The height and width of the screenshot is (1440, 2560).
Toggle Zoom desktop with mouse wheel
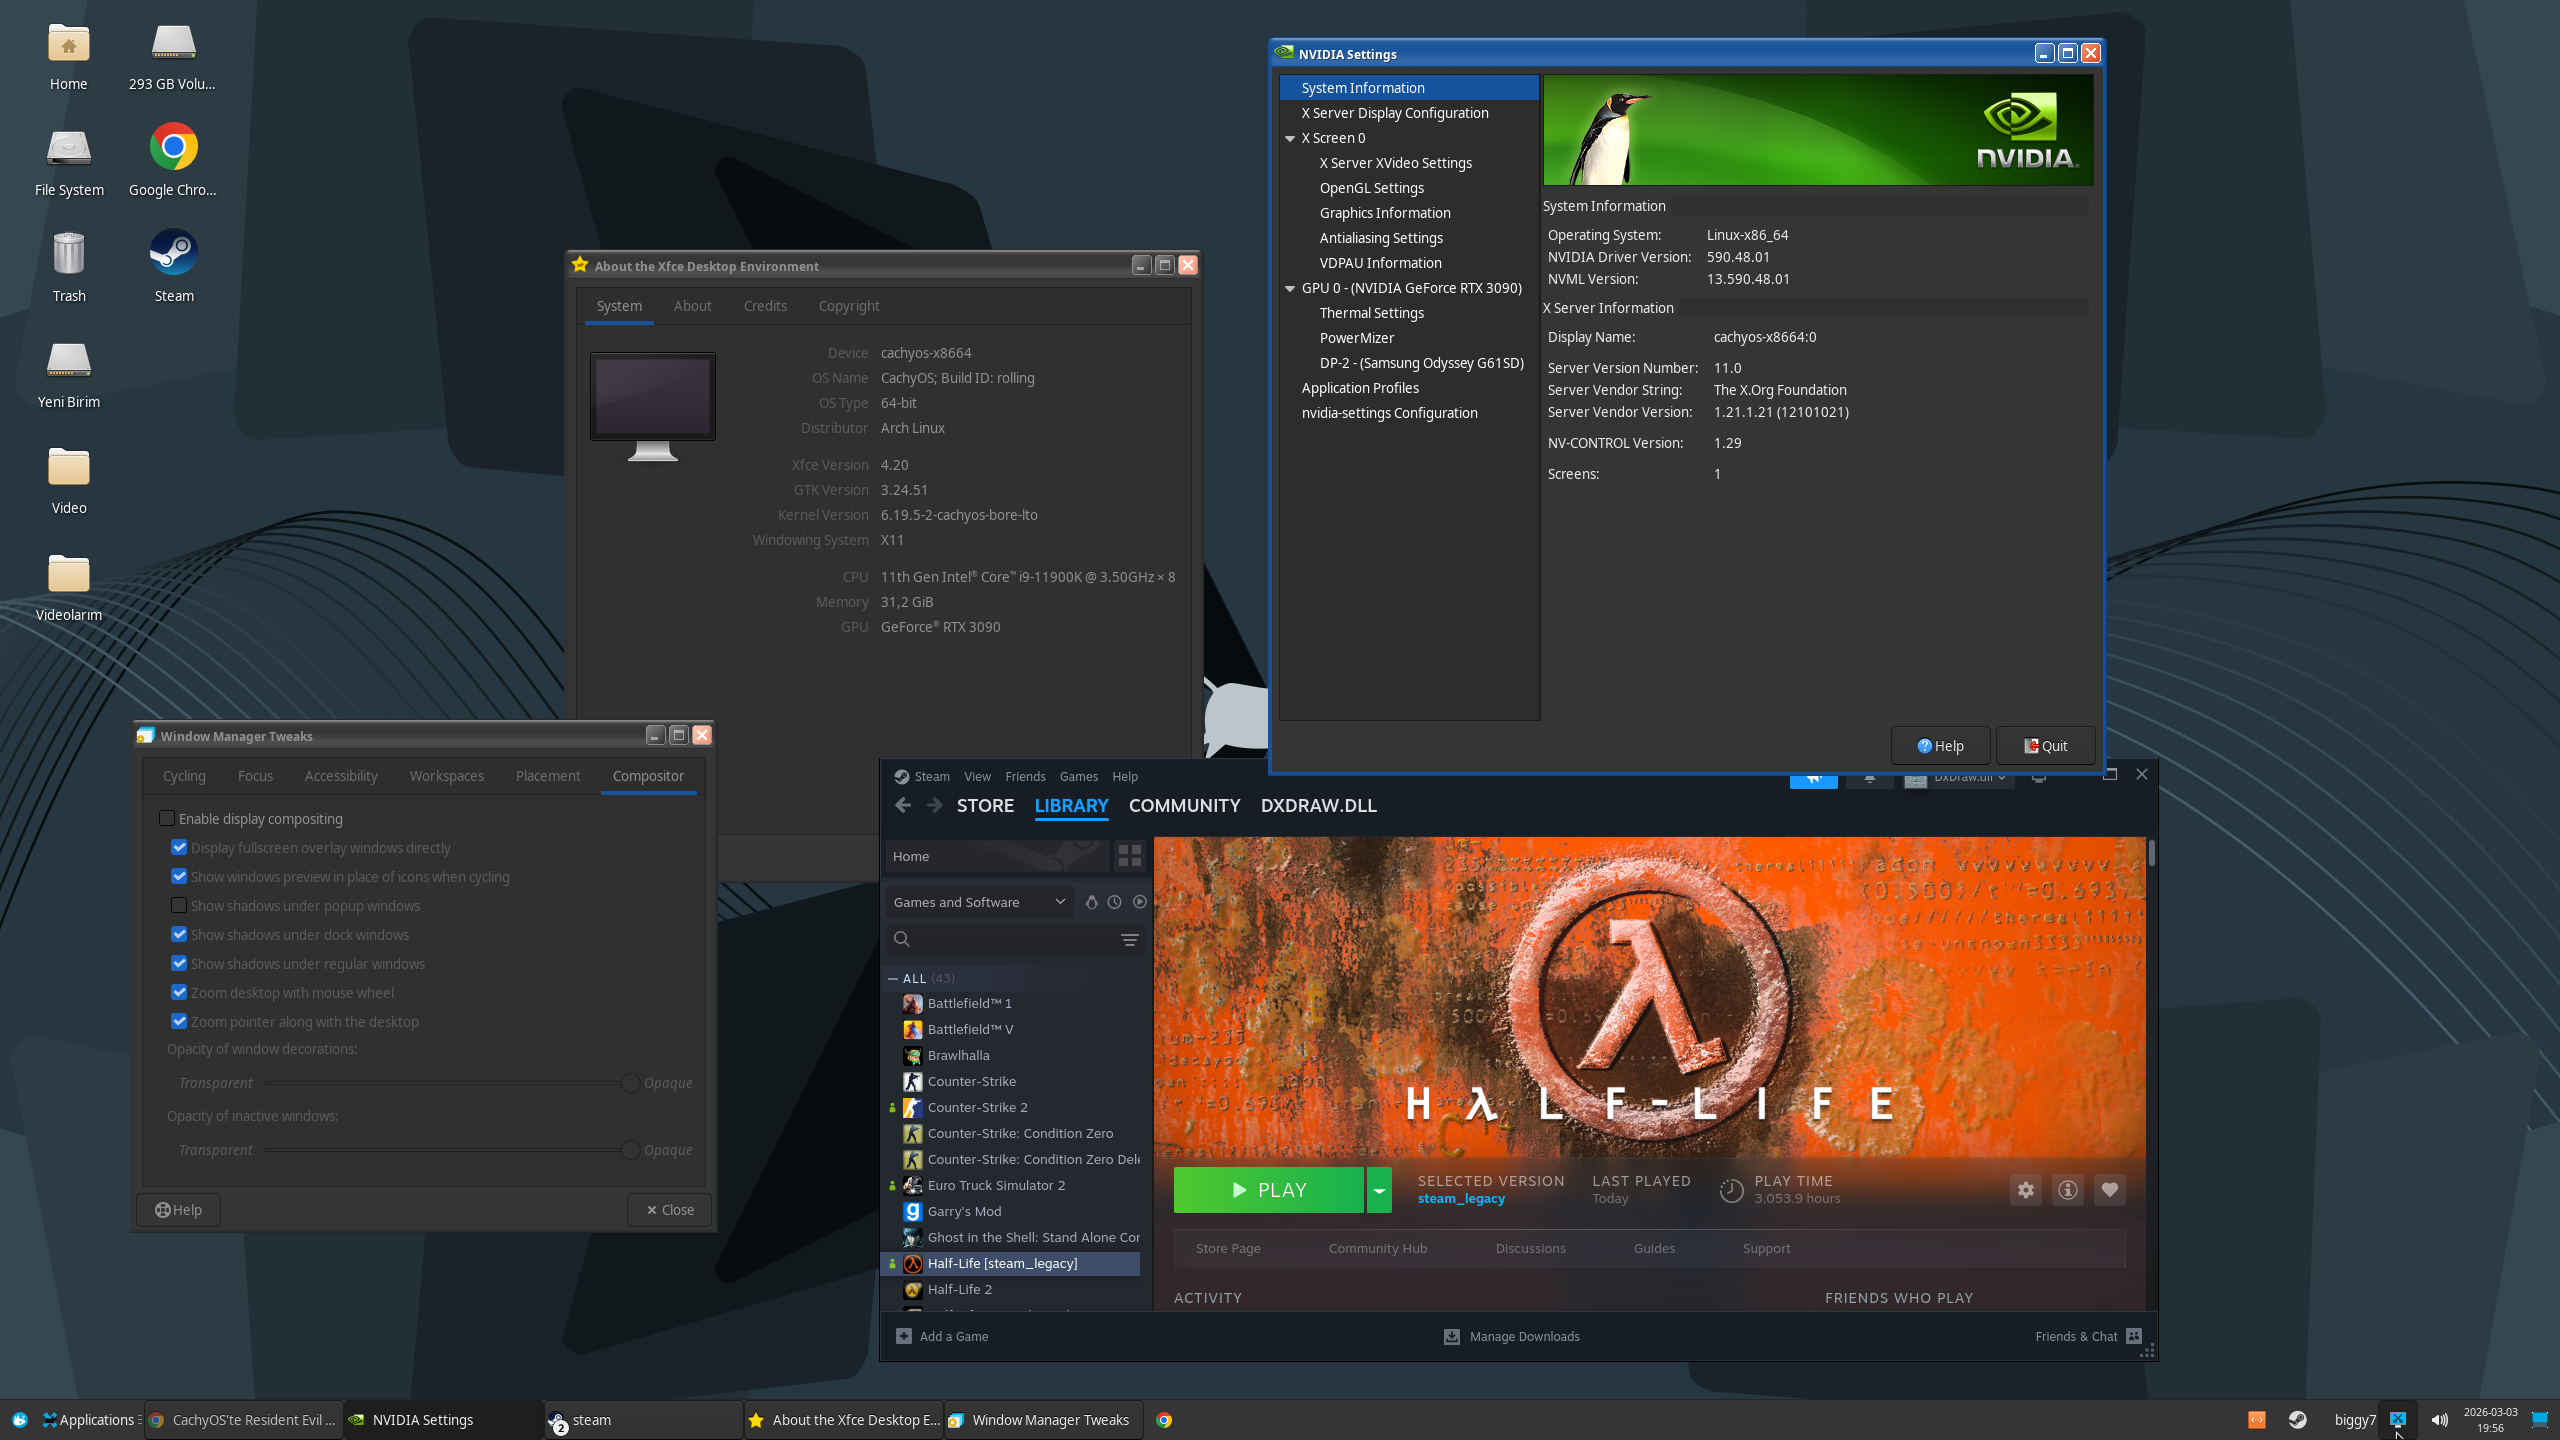[179, 992]
